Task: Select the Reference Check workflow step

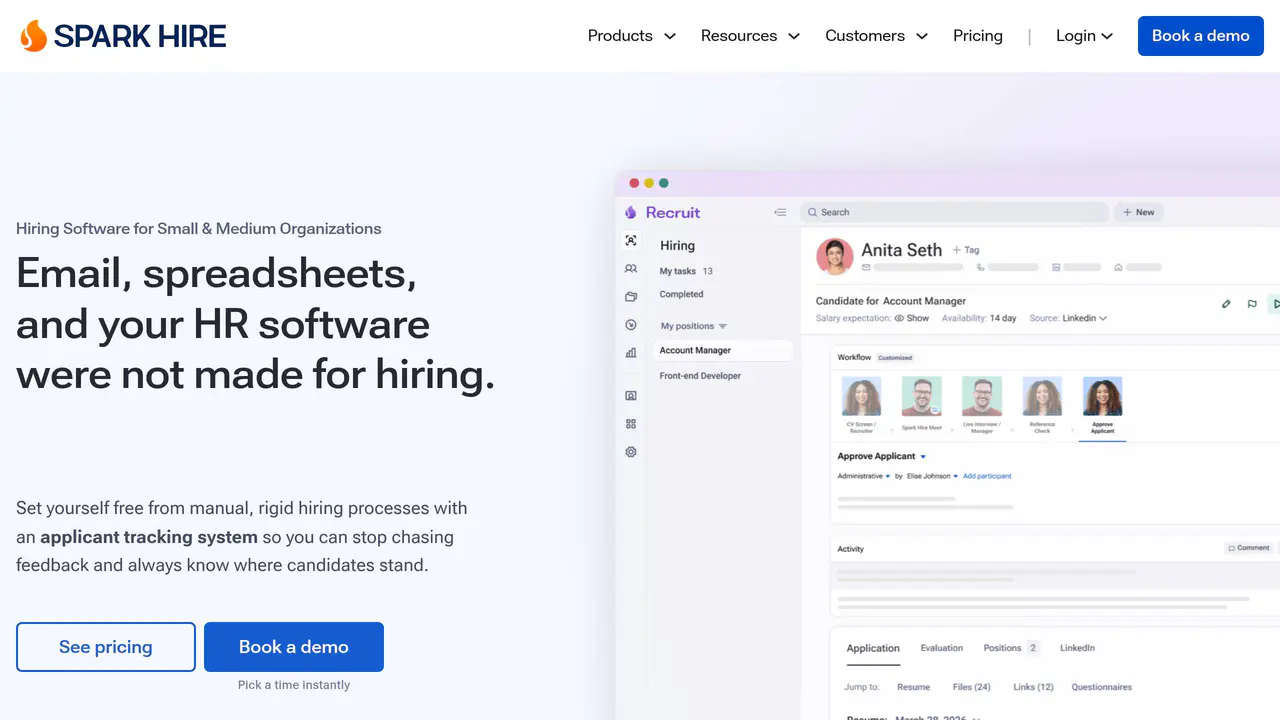Action: (x=1042, y=404)
